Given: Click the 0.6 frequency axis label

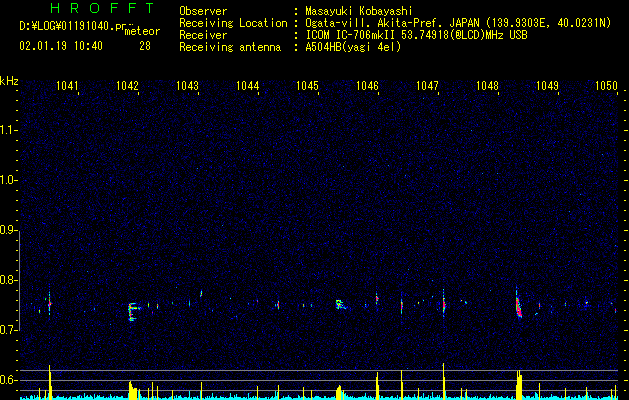Looking at the screenshot, I should 9,380.
